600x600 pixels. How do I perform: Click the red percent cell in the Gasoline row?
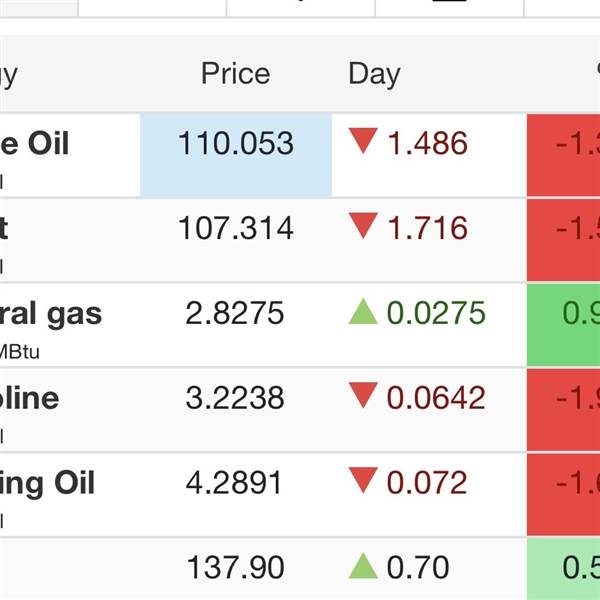[564, 409]
